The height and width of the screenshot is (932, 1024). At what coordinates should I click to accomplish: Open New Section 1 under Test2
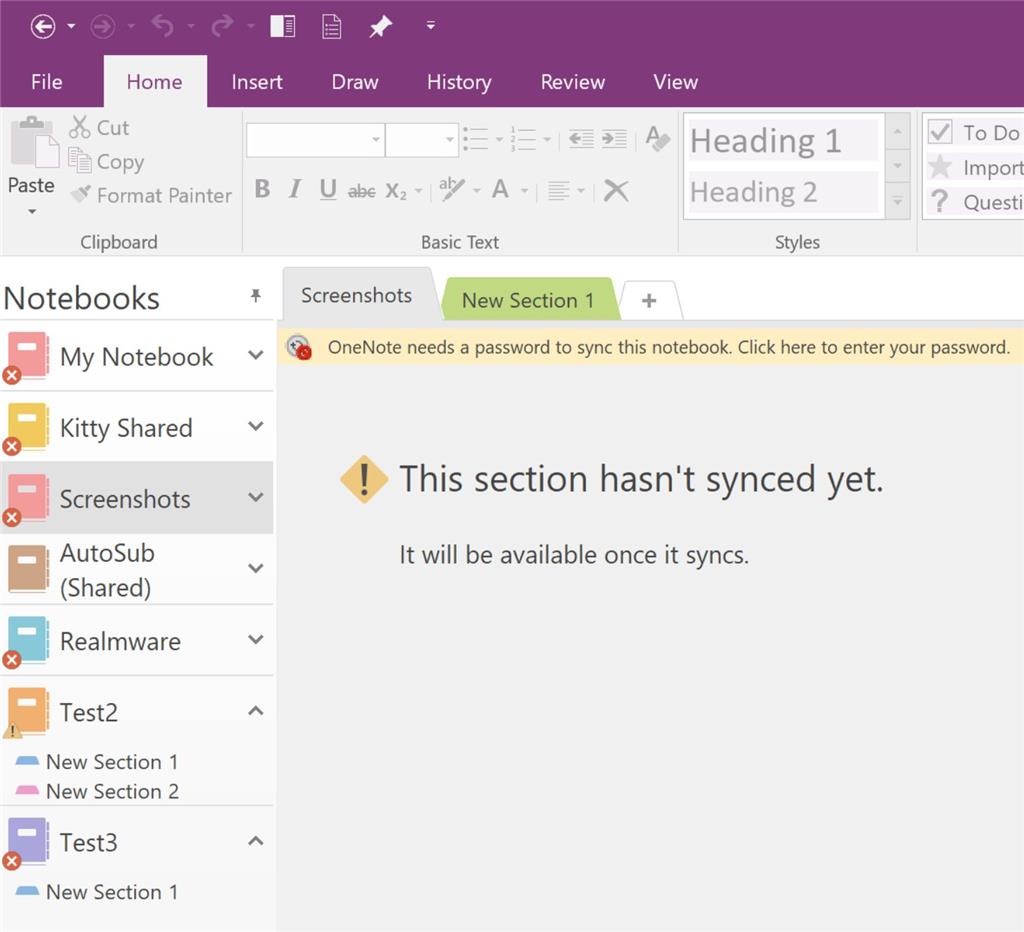(112, 762)
